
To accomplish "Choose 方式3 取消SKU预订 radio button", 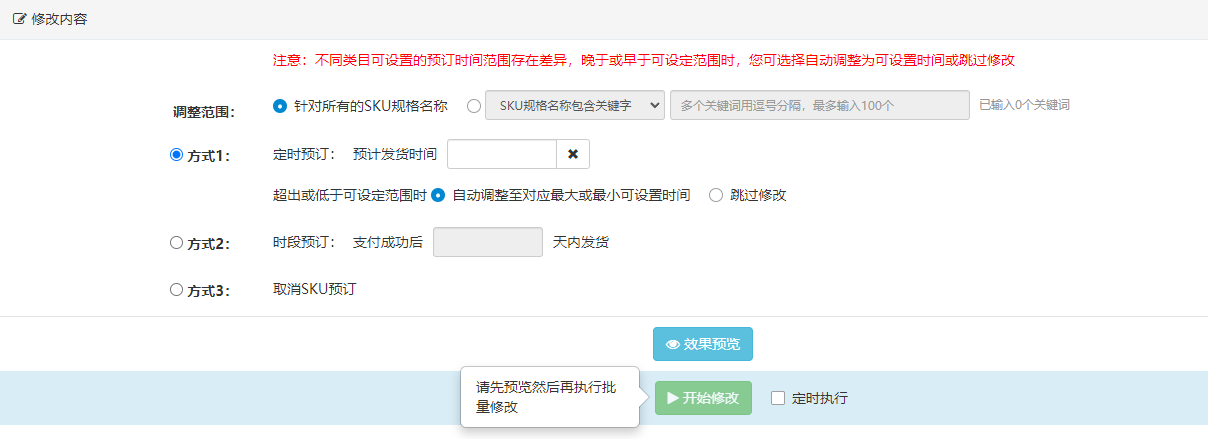I will coord(177,290).
